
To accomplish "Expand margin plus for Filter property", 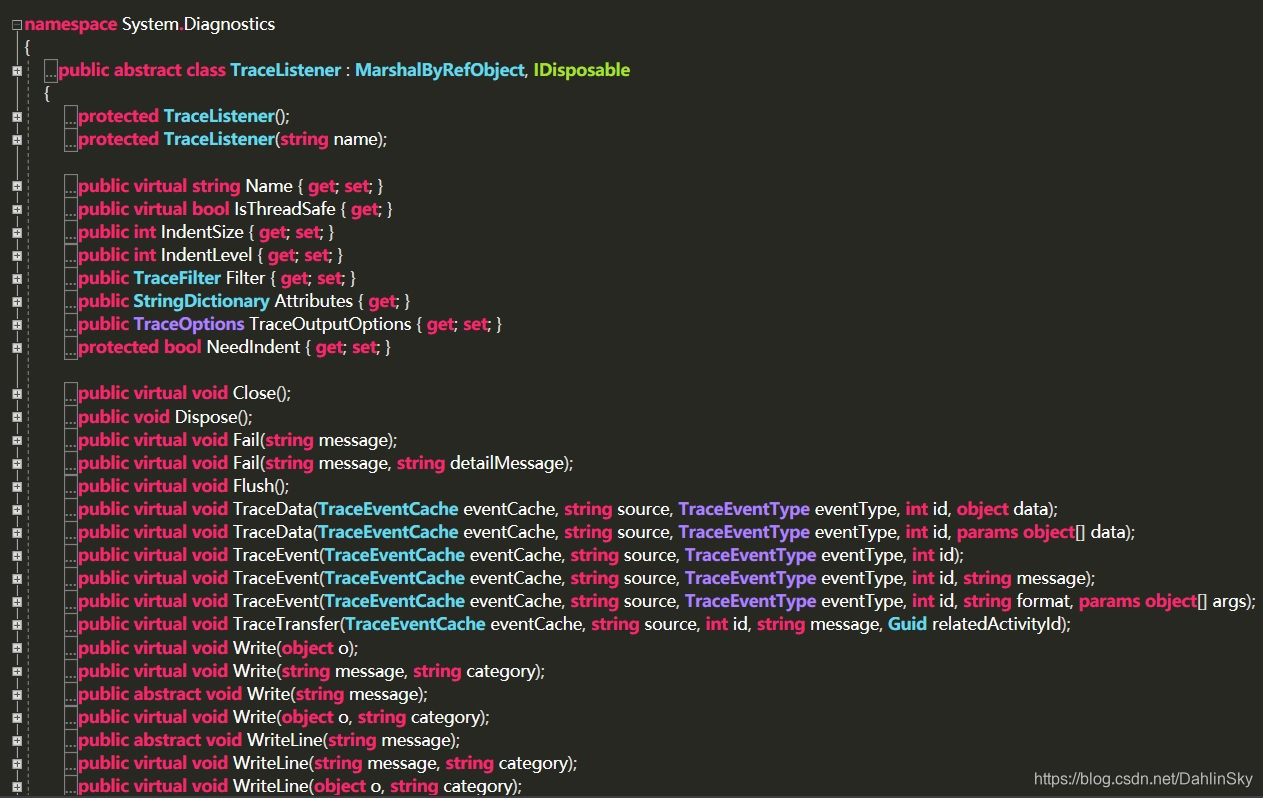I will pyautogui.click(x=17, y=278).
